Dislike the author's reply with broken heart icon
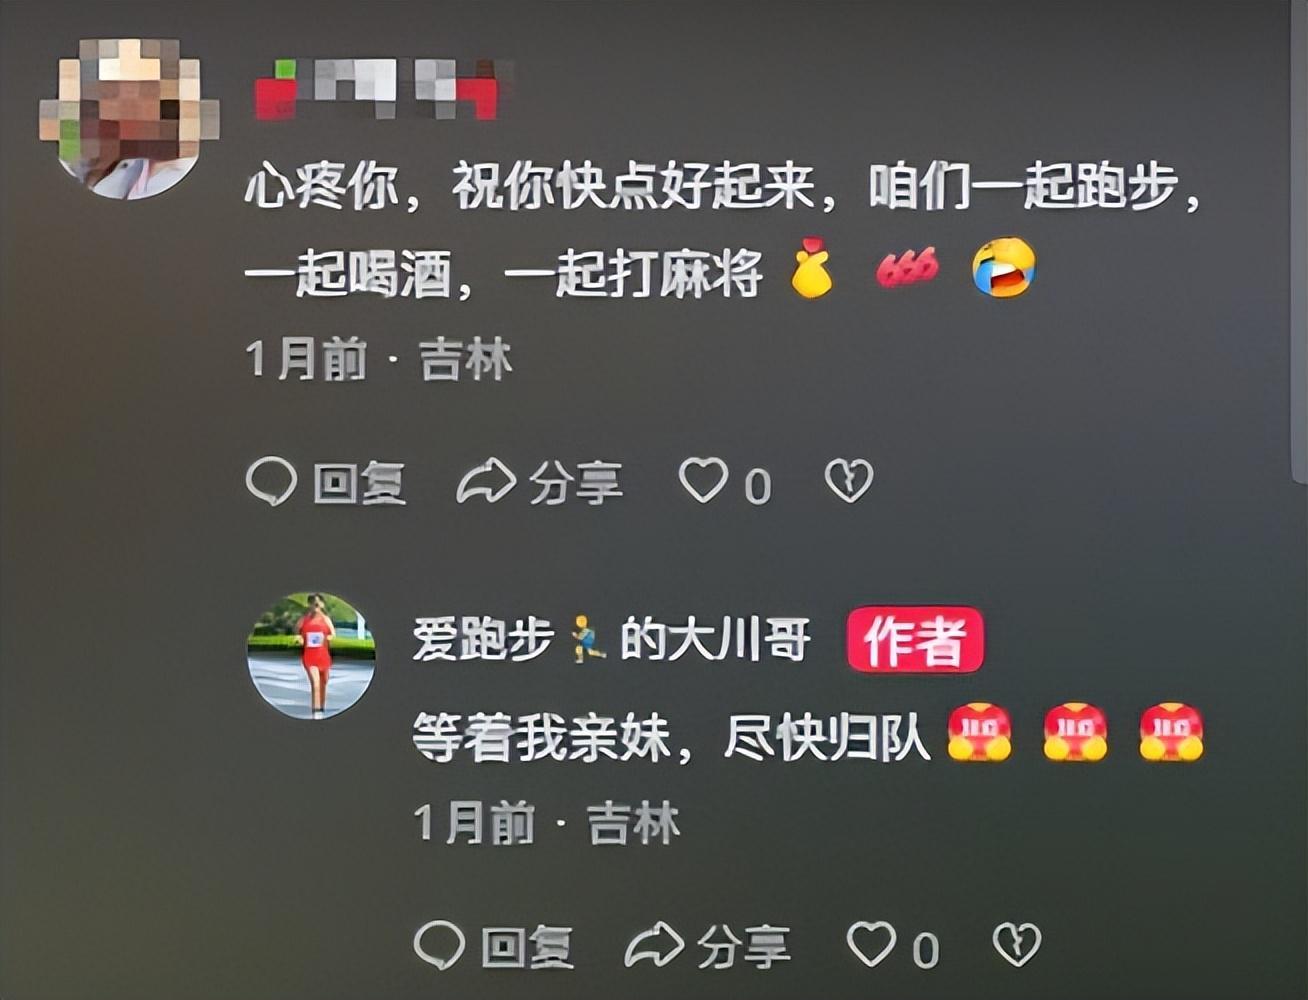1308x1000 pixels. point(1017,944)
